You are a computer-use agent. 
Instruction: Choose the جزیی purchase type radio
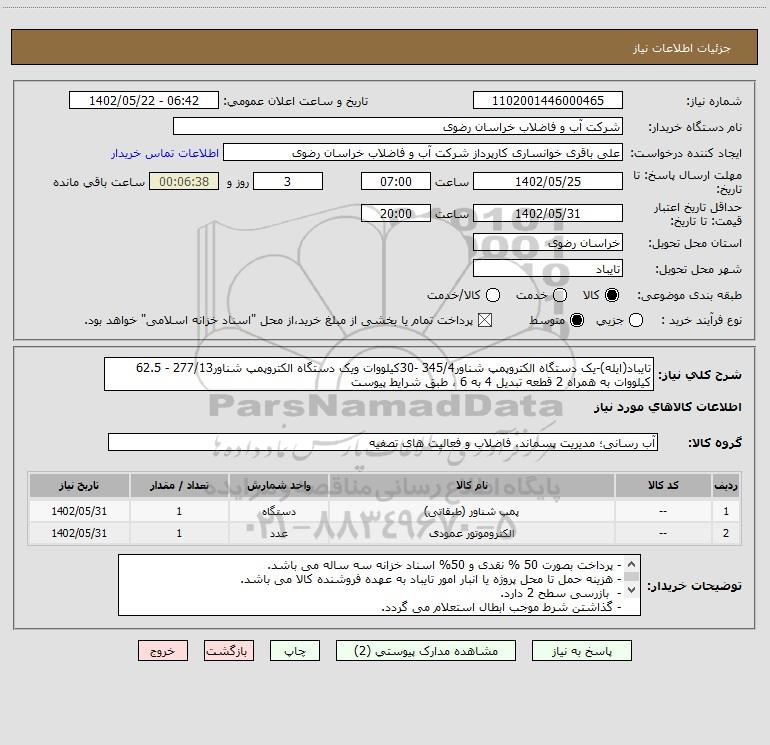click(636, 320)
